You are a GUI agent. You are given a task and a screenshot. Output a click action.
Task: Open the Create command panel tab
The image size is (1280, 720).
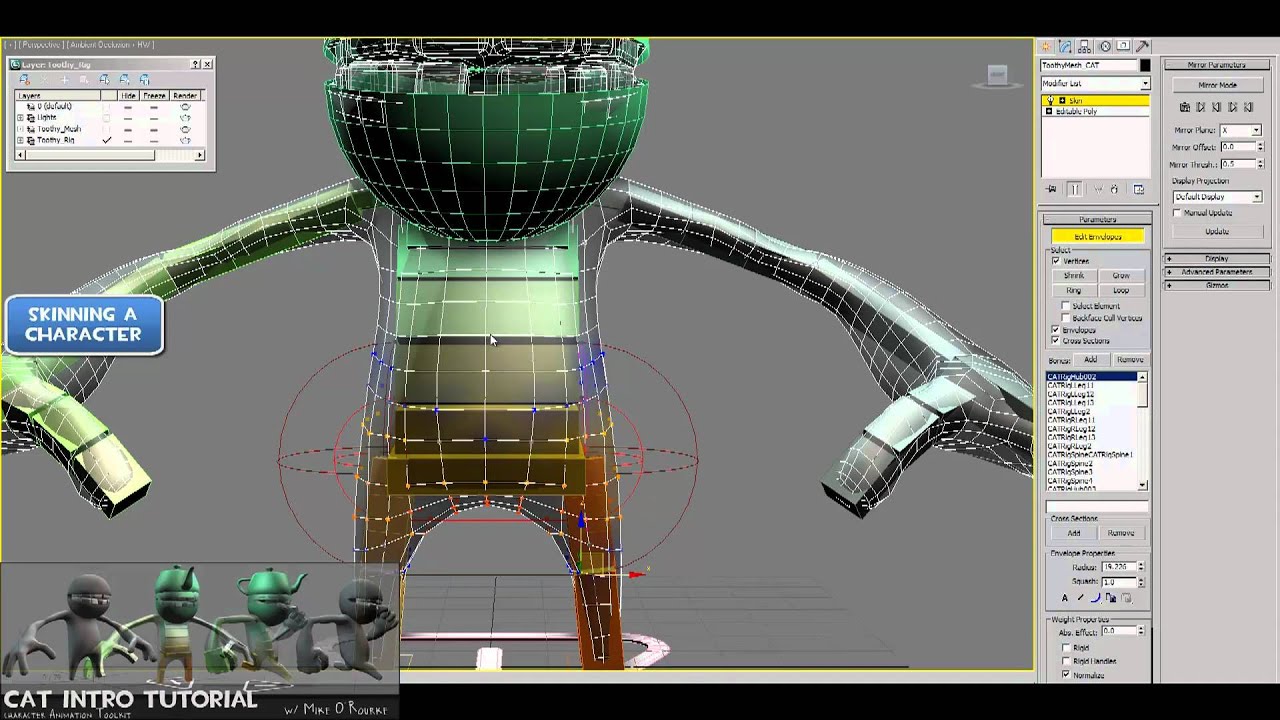(1045, 46)
